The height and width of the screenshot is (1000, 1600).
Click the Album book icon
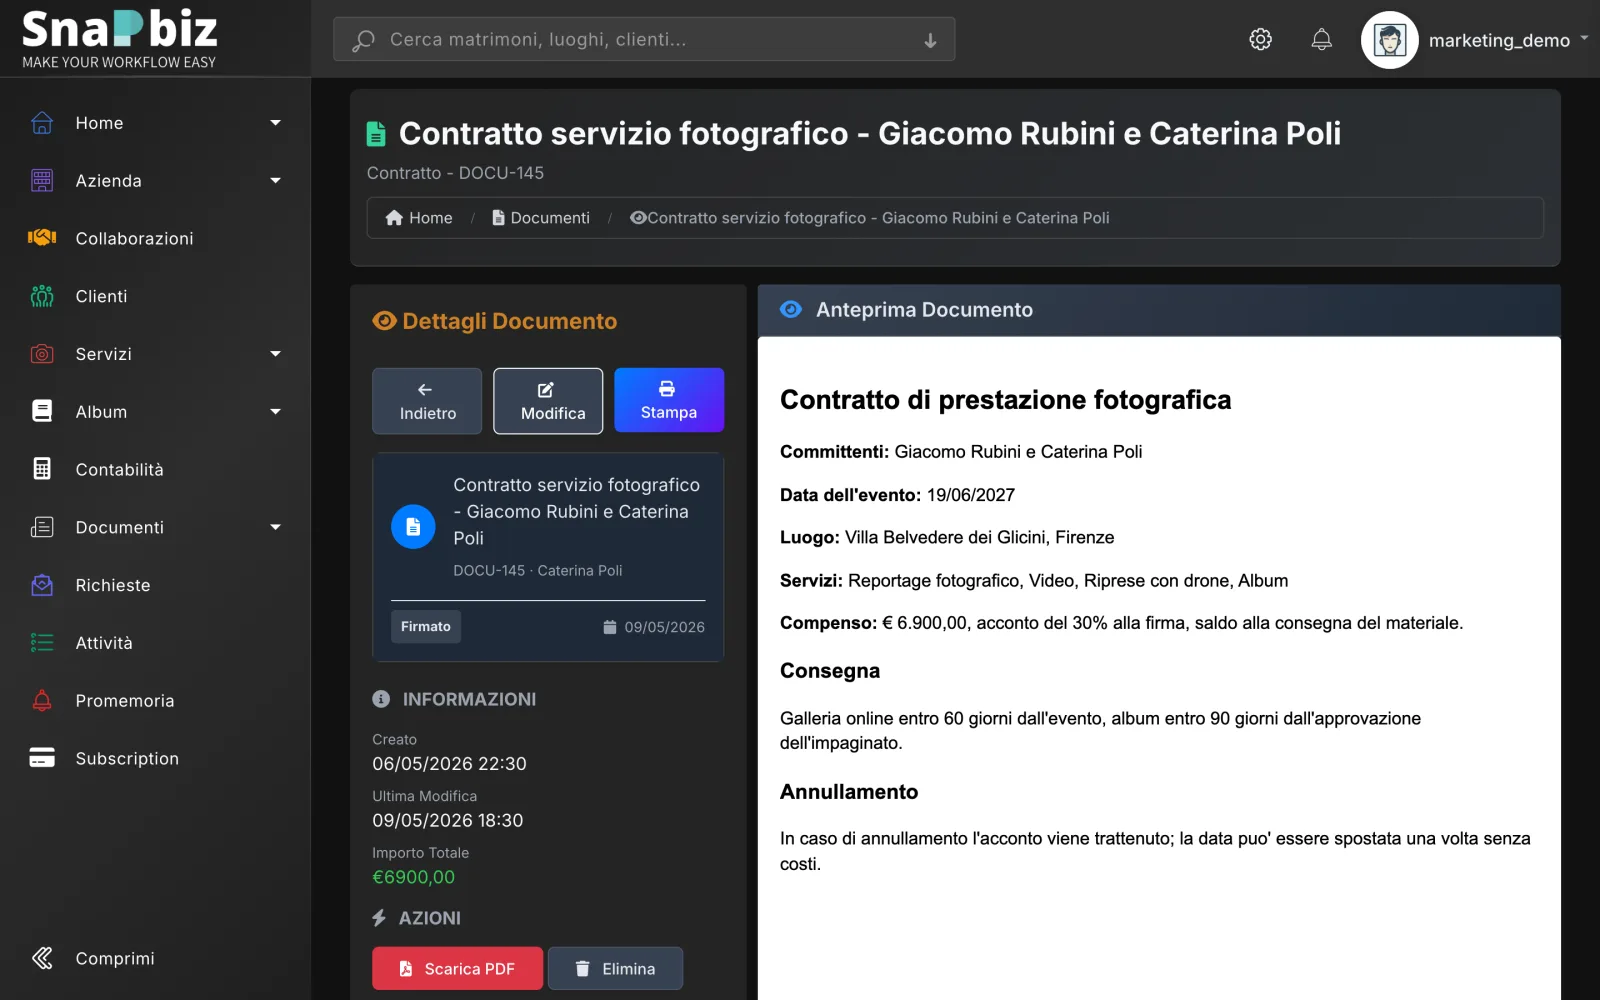[x=42, y=411]
